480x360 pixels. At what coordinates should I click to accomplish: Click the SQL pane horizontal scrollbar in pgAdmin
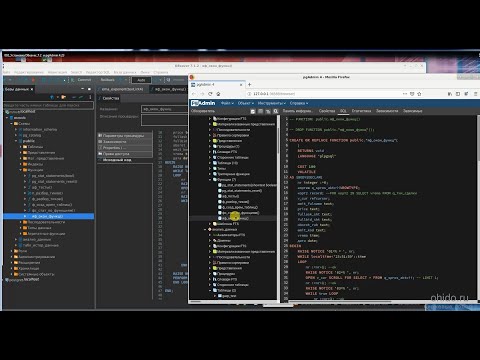pos(340,302)
